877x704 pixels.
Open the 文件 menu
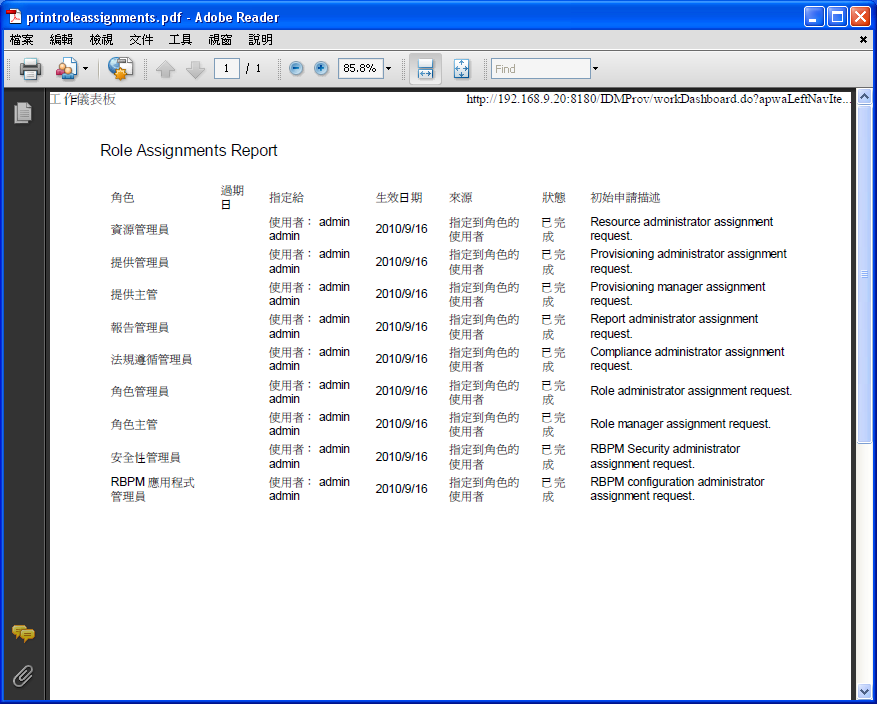pos(141,40)
